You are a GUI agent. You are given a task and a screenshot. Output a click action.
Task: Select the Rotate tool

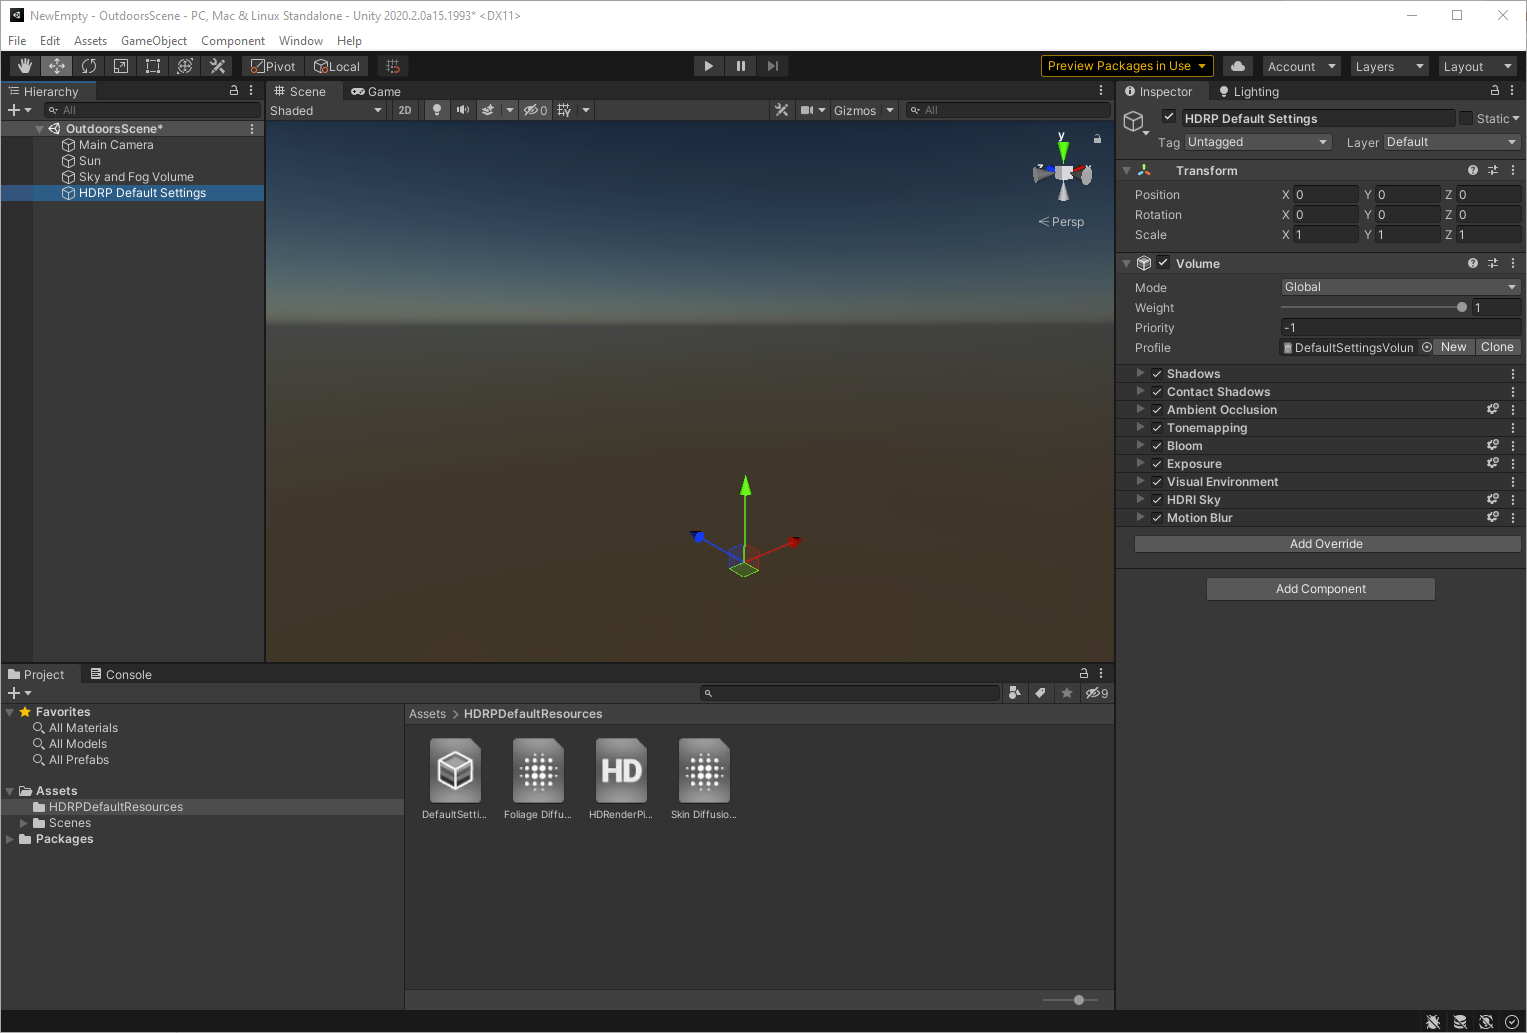click(89, 66)
